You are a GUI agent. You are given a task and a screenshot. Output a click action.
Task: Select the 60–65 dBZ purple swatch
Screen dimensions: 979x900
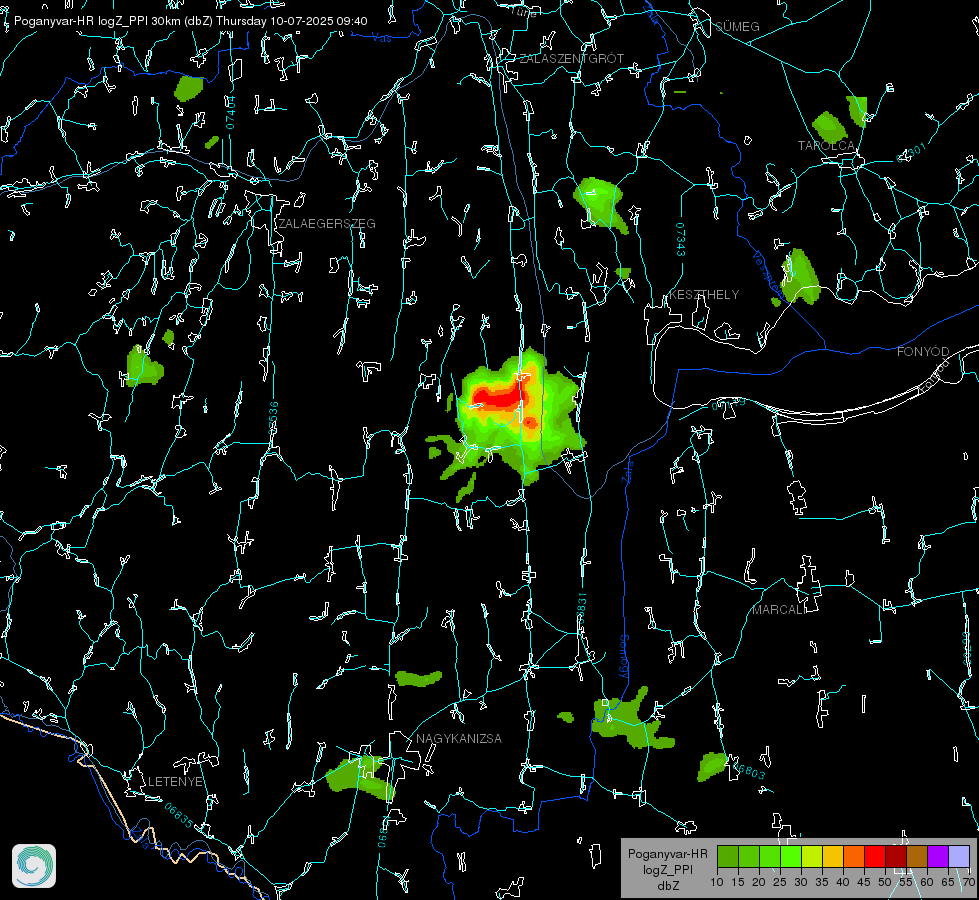coord(938,856)
